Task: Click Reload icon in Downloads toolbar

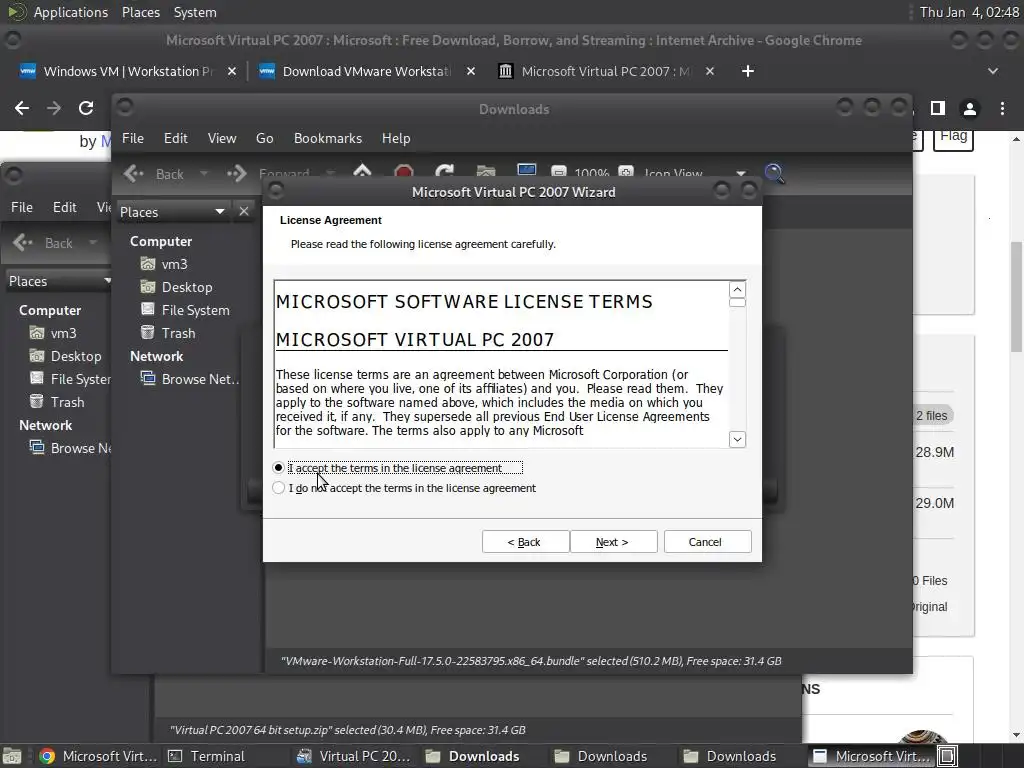Action: coord(445,172)
